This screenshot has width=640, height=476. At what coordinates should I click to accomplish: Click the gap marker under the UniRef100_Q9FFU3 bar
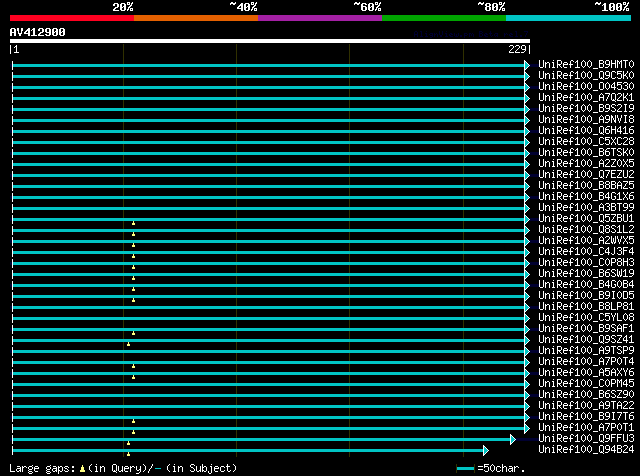[129, 443]
